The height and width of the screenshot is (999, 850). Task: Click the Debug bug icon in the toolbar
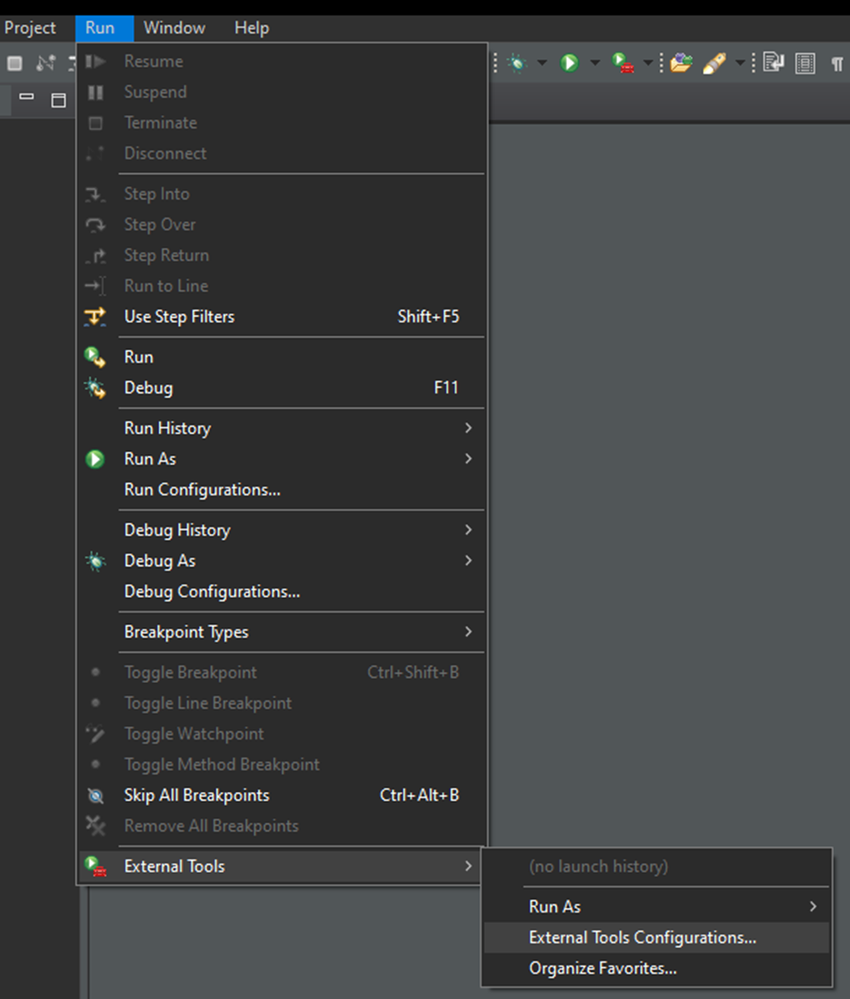coord(516,63)
